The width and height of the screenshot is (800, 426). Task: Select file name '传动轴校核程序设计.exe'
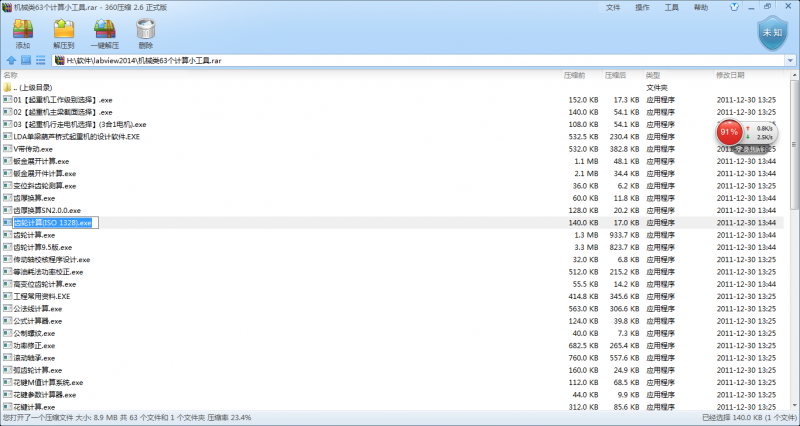coord(52,260)
